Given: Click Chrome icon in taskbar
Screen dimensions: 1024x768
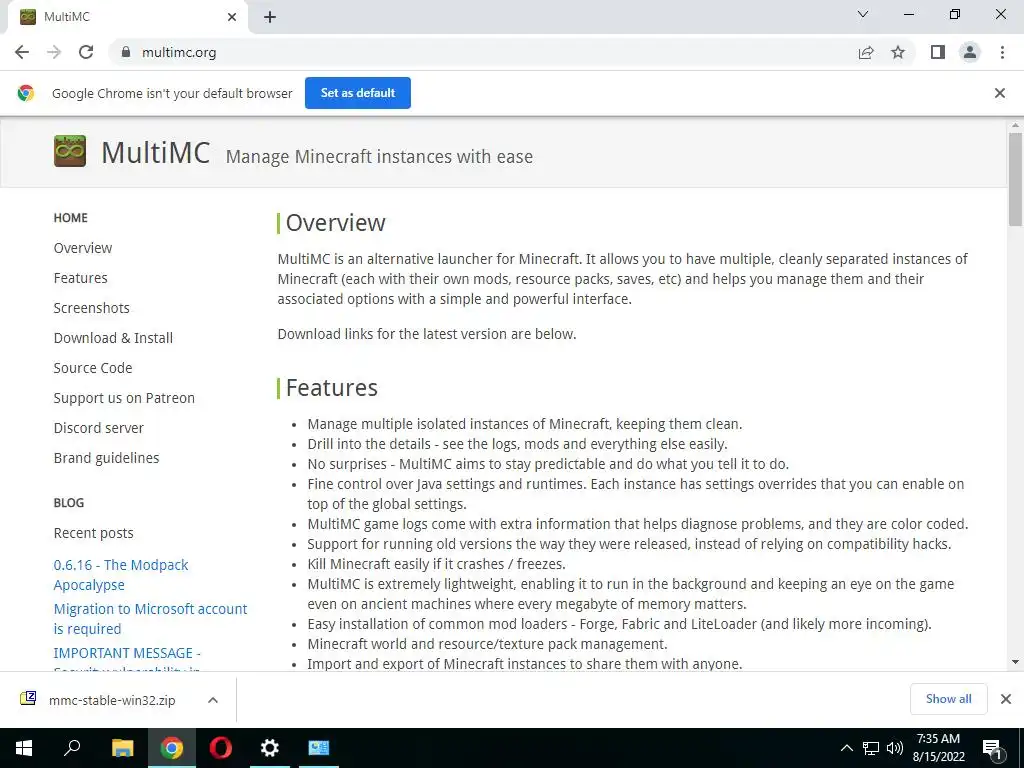Looking at the screenshot, I should [x=172, y=748].
